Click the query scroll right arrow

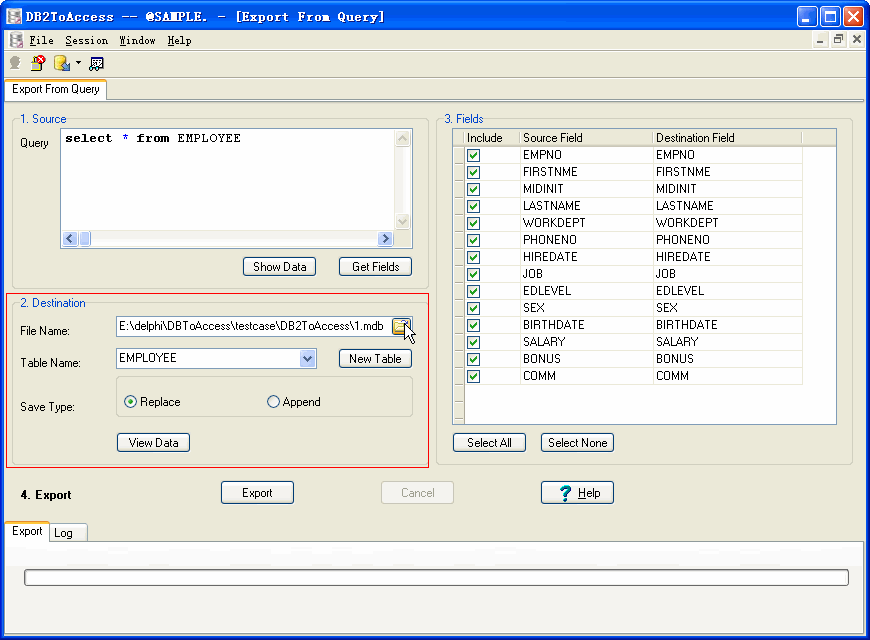coord(385,239)
